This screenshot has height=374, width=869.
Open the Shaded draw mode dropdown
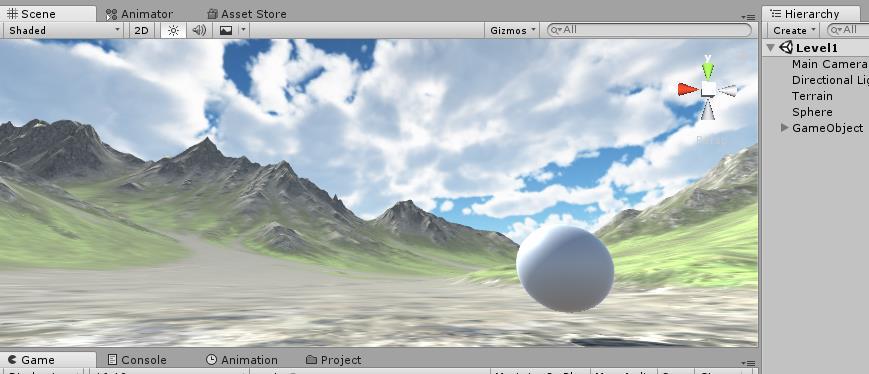coord(64,30)
